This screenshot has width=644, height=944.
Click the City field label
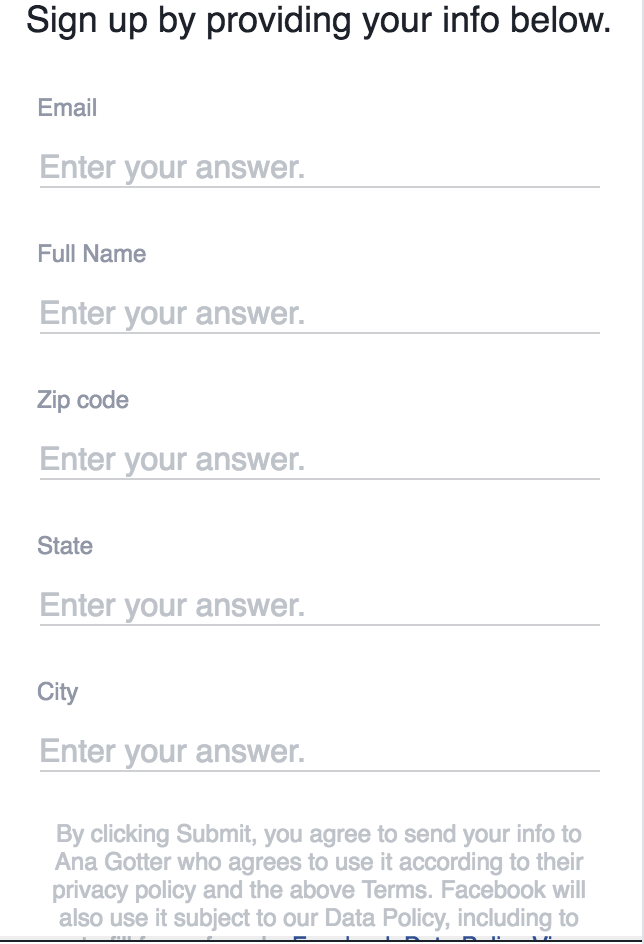click(x=58, y=692)
